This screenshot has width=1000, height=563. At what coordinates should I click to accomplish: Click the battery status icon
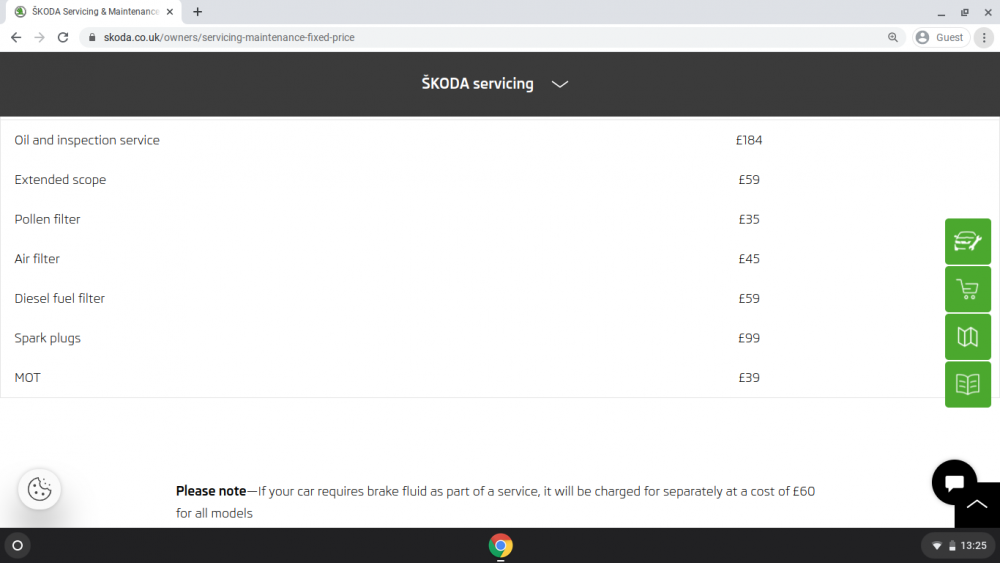pos(952,546)
